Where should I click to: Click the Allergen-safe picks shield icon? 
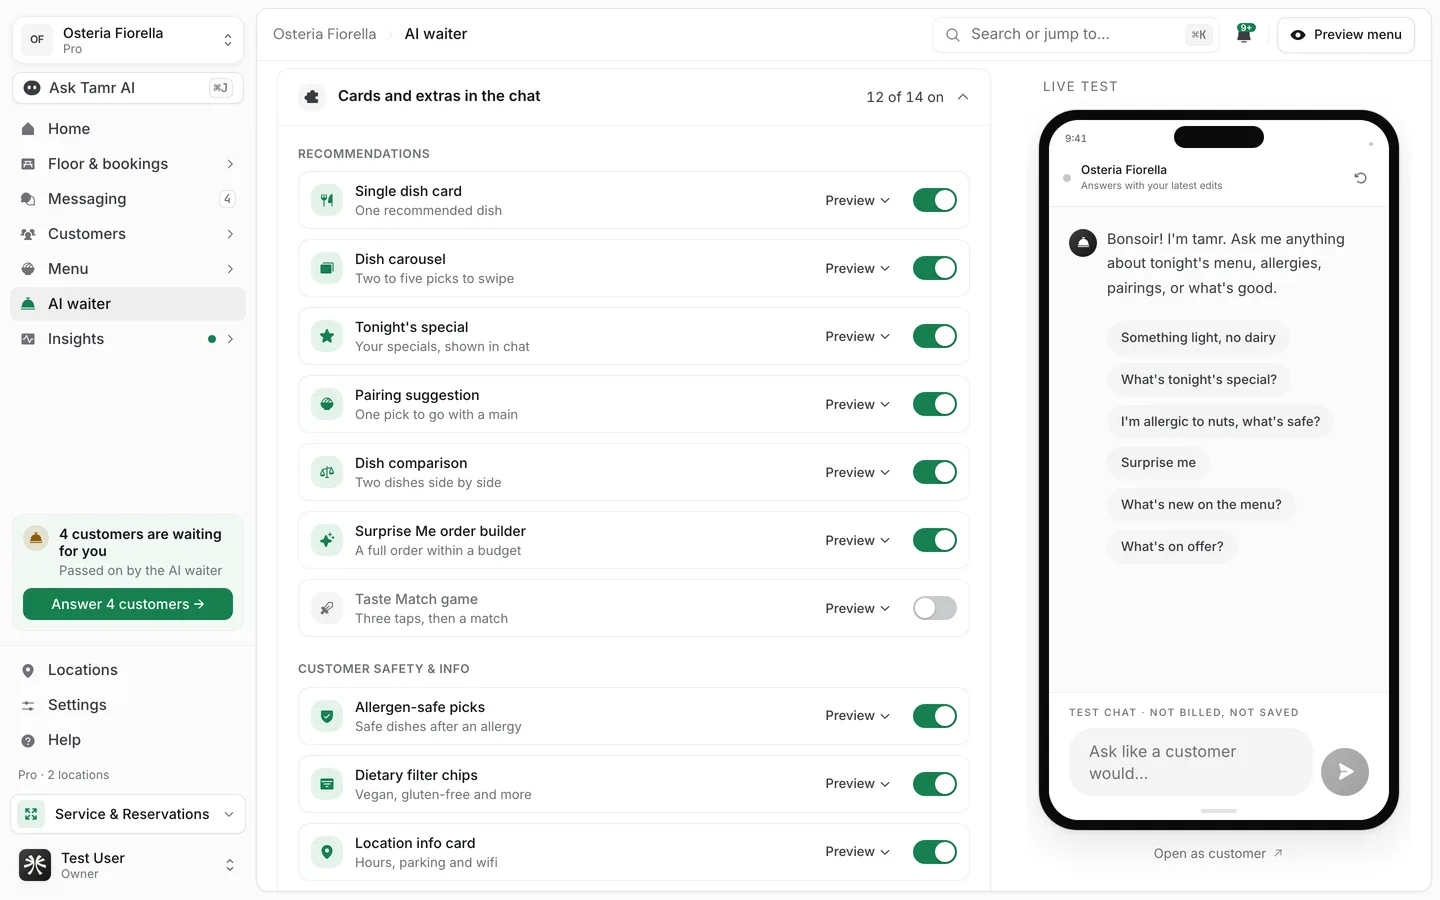[327, 716]
